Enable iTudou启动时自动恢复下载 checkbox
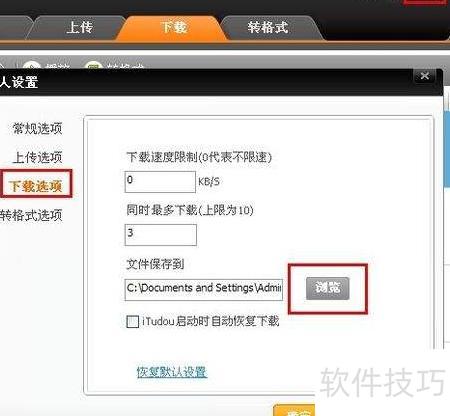Screen dimensions: 450x416 [133, 322]
